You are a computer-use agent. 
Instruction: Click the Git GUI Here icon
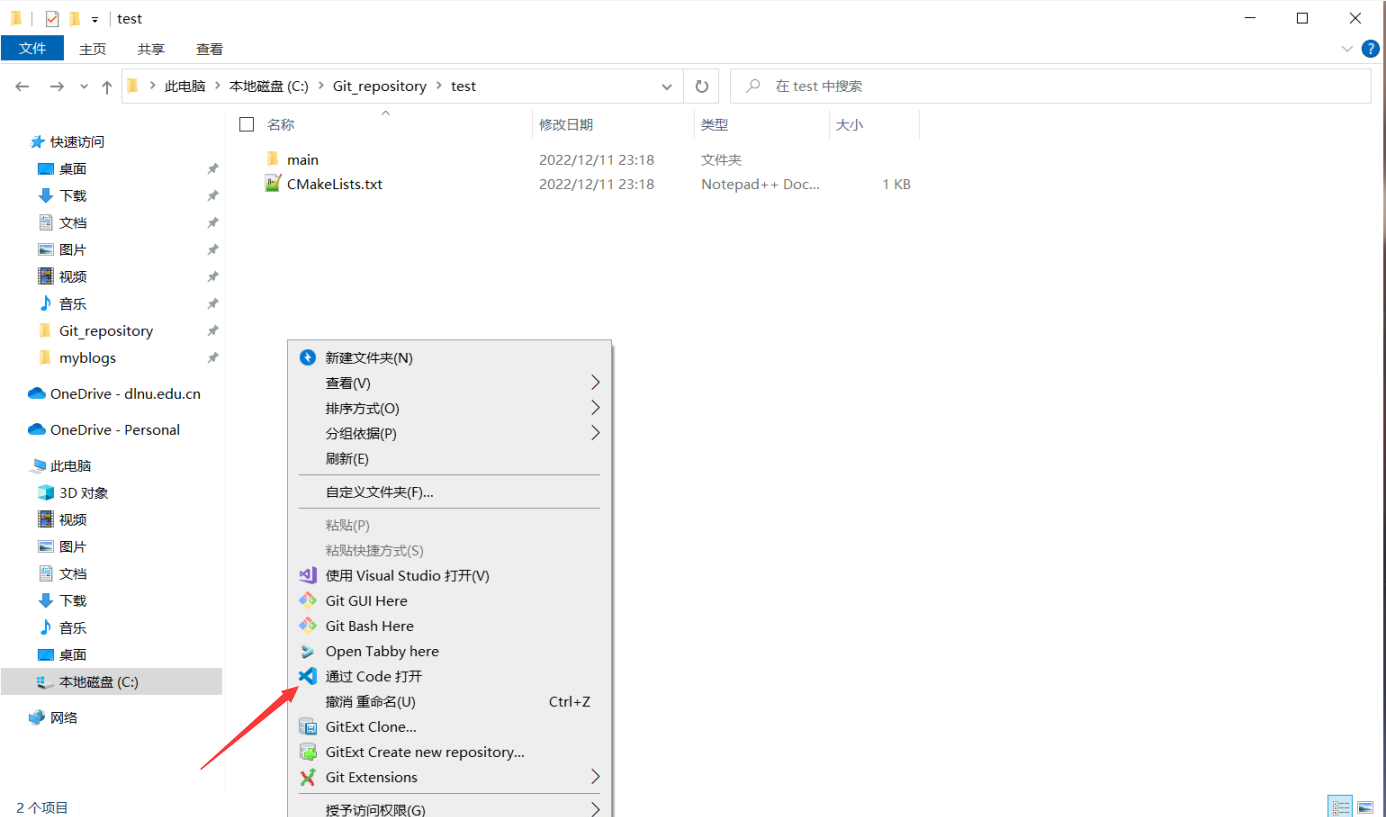point(308,601)
